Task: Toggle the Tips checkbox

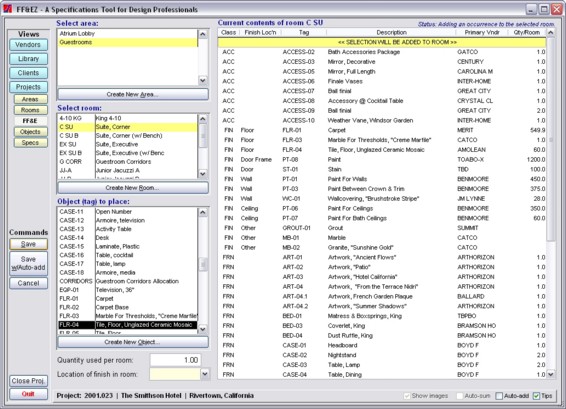Action: coord(536,396)
